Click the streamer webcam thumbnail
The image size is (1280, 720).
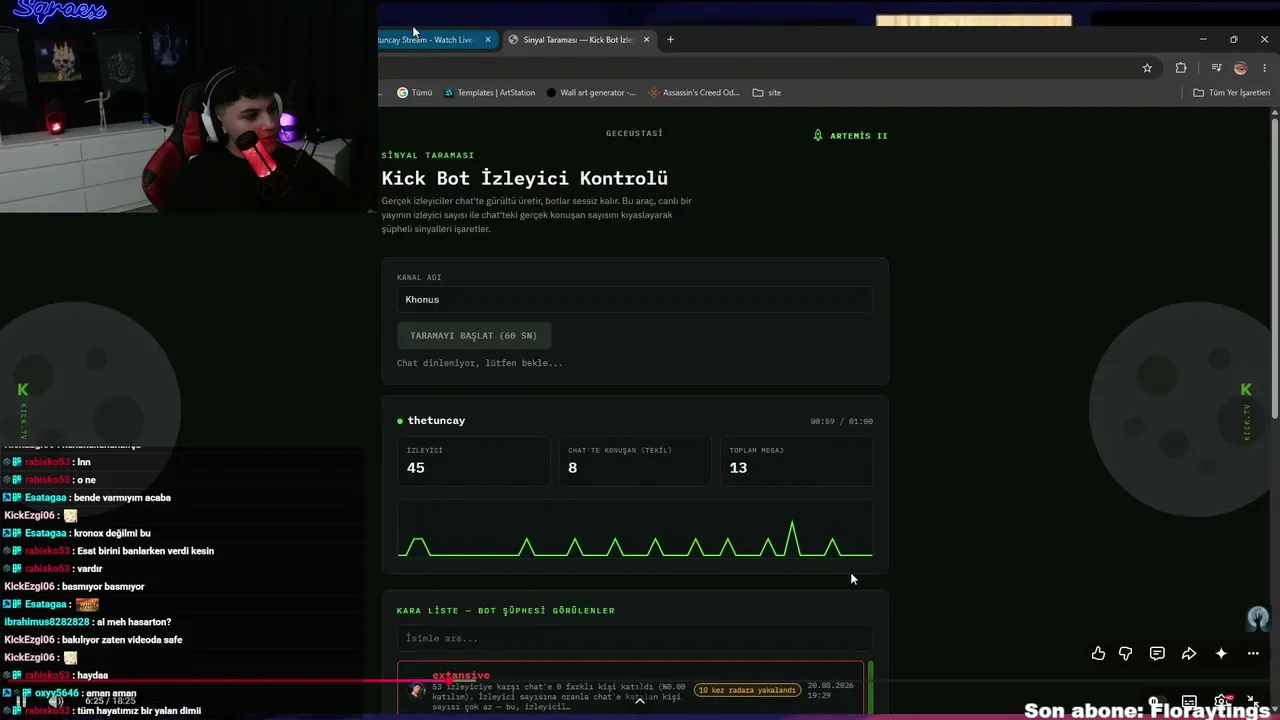coord(188,106)
